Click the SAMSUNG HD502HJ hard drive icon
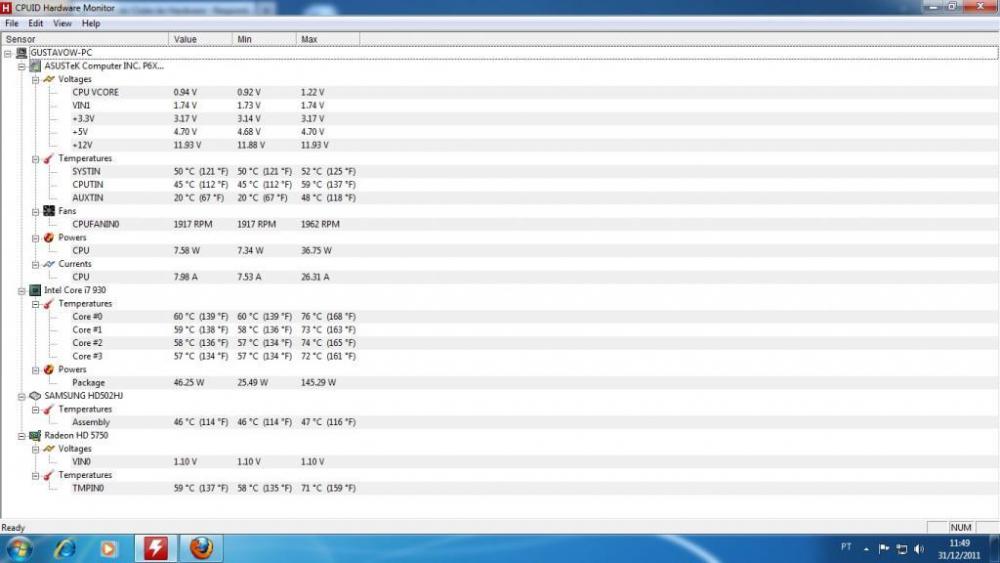The height and width of the screenshot is (563, 1000). pyautogui.click(x=35, y=396)
